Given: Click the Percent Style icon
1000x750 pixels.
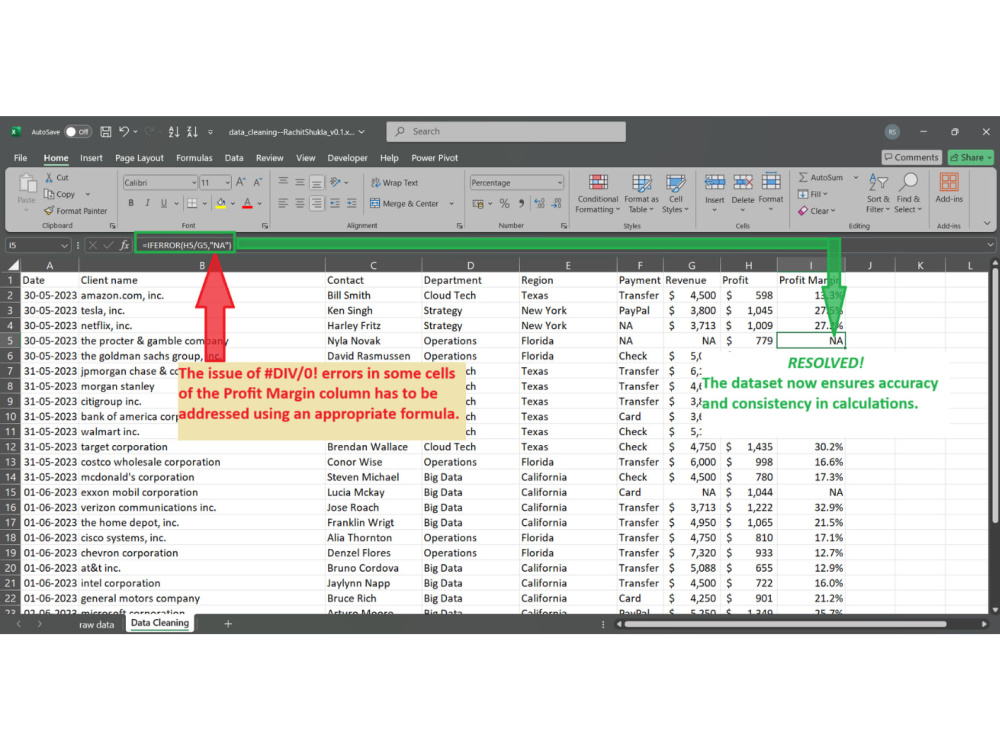Looking at the screenshot, I should 504,203.
